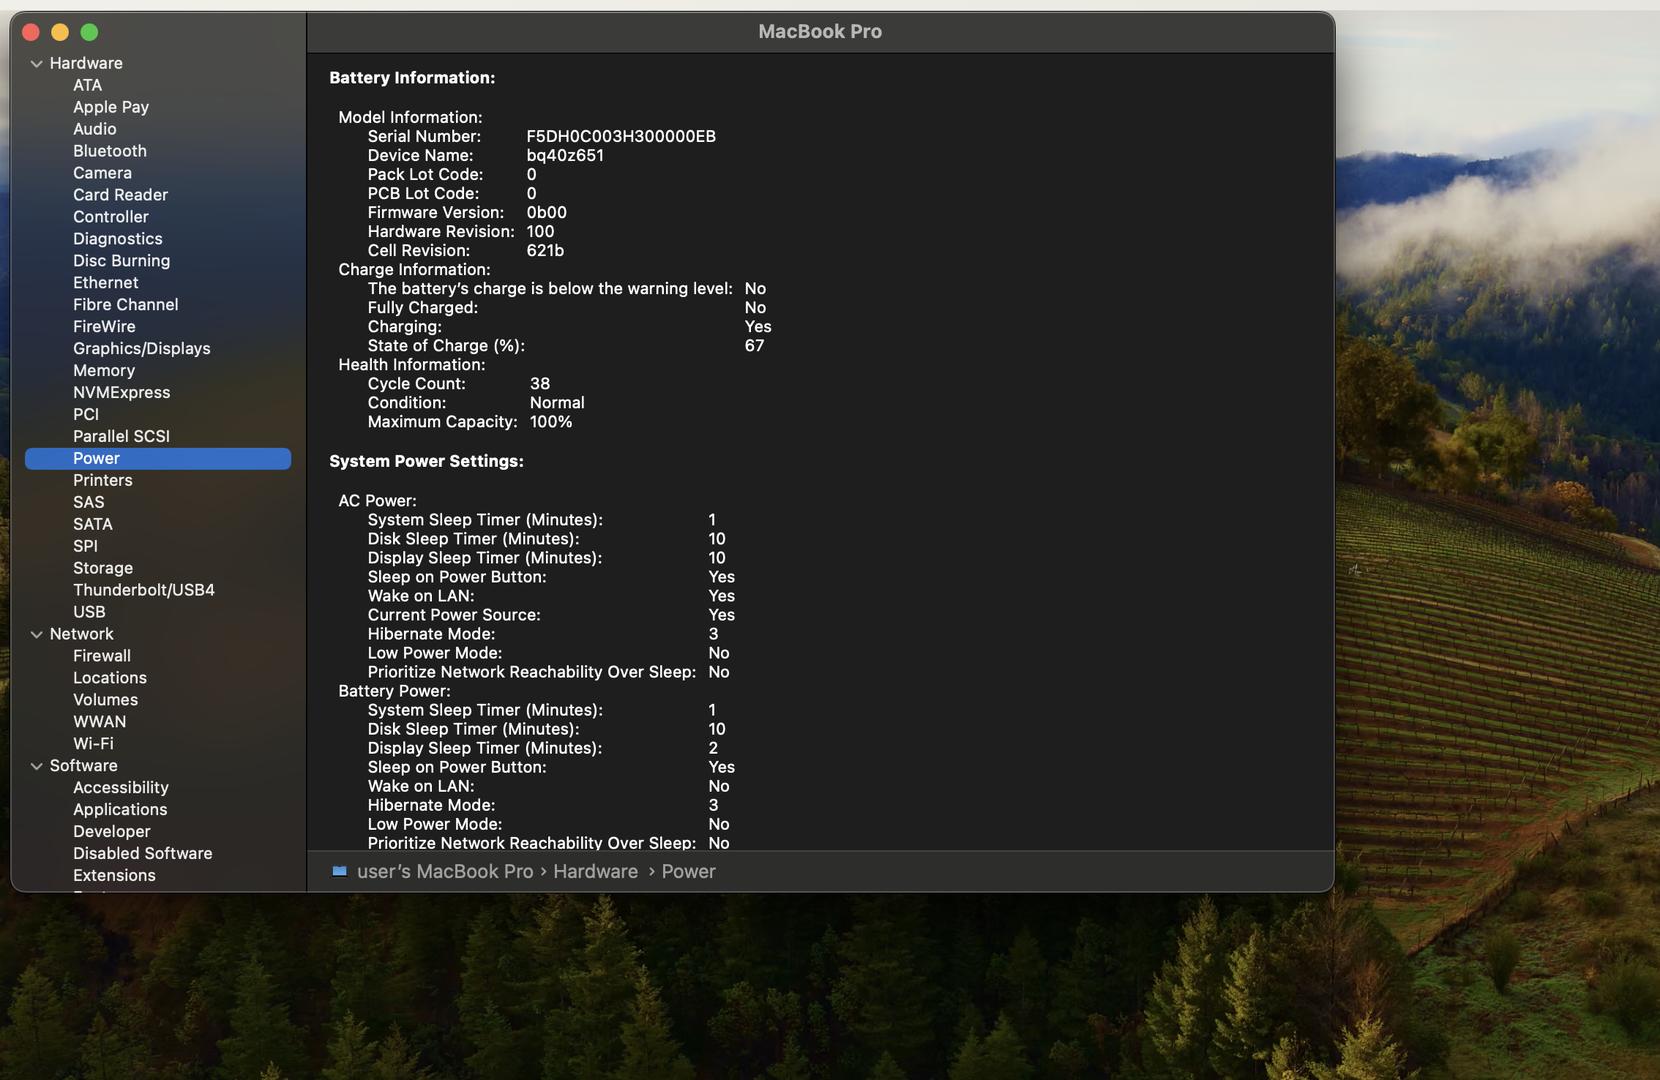Click MacBook Pro window title

(x=820, y=32)
